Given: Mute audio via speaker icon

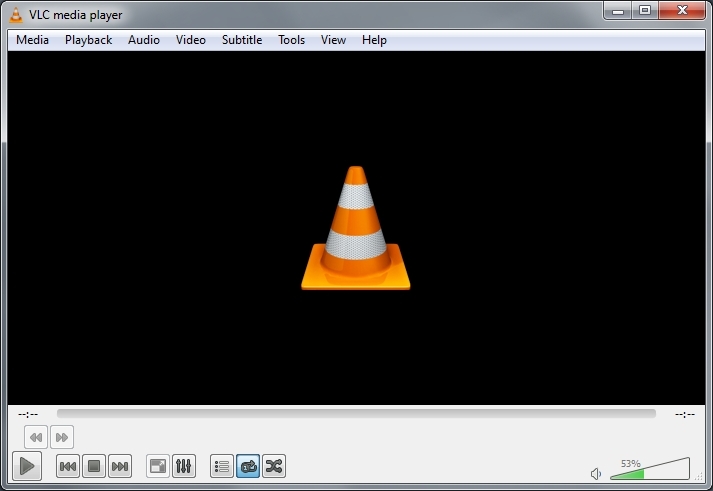Looking at the screenshot, I should tap(596, 473).
